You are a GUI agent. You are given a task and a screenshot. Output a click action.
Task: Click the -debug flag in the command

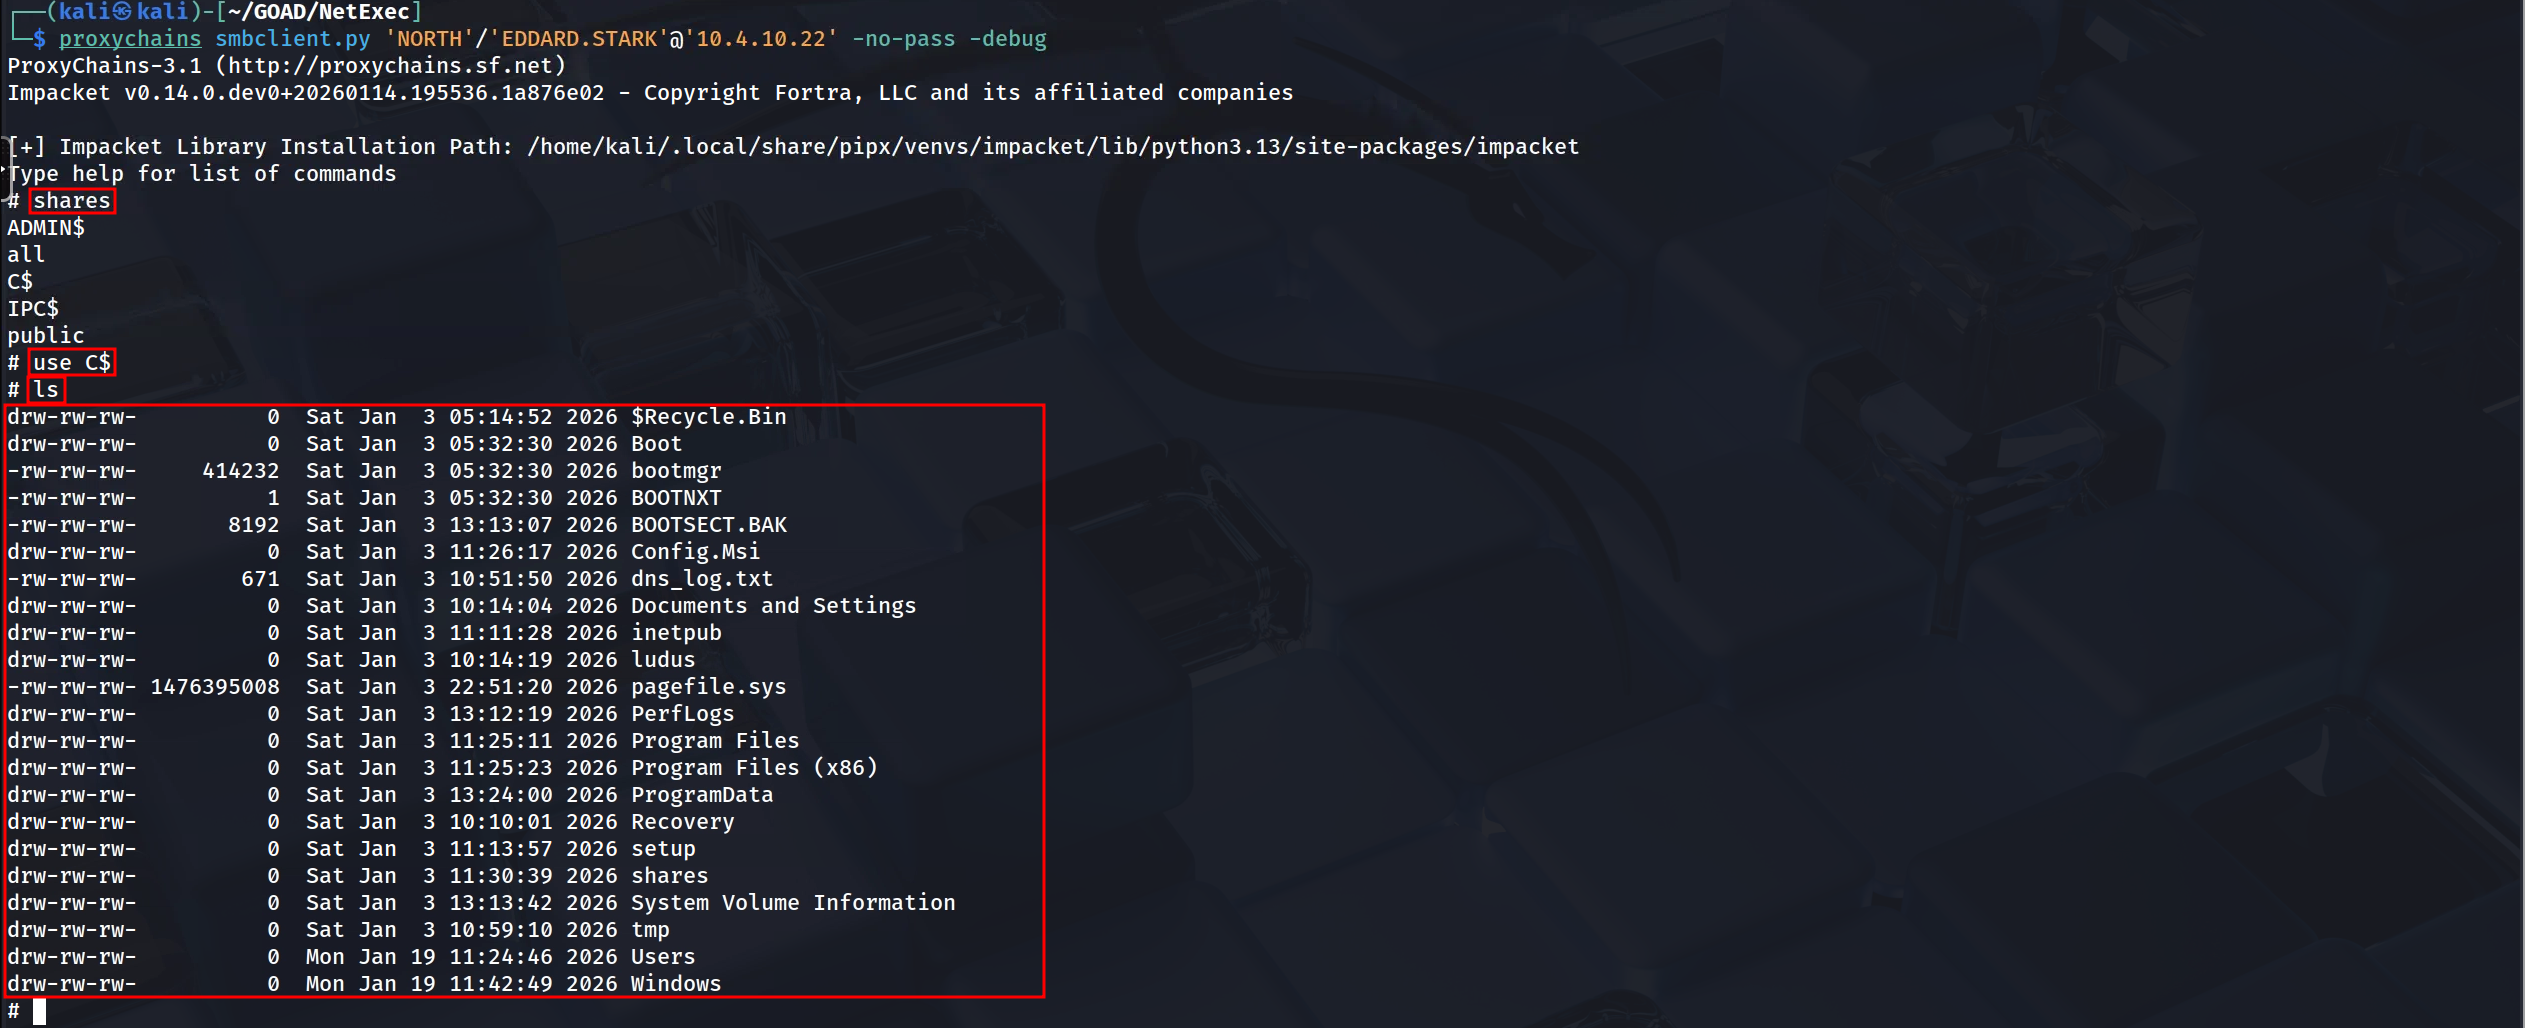[1007, 39]
